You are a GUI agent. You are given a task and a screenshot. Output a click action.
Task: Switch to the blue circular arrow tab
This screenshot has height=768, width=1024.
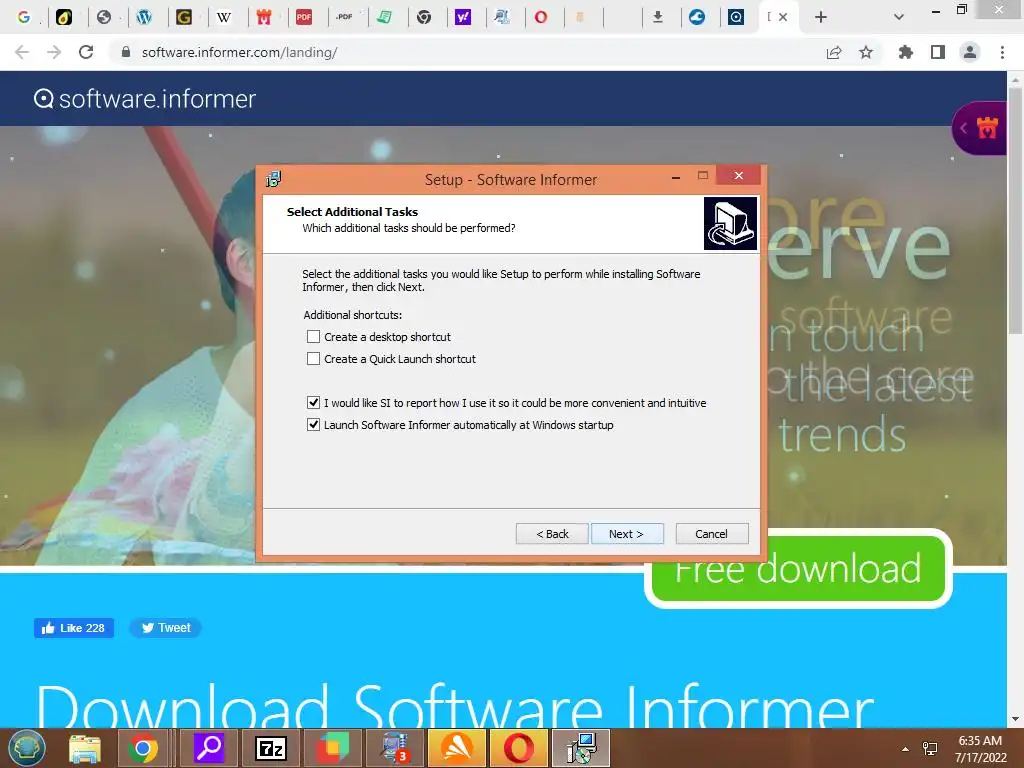pos(697,17)
